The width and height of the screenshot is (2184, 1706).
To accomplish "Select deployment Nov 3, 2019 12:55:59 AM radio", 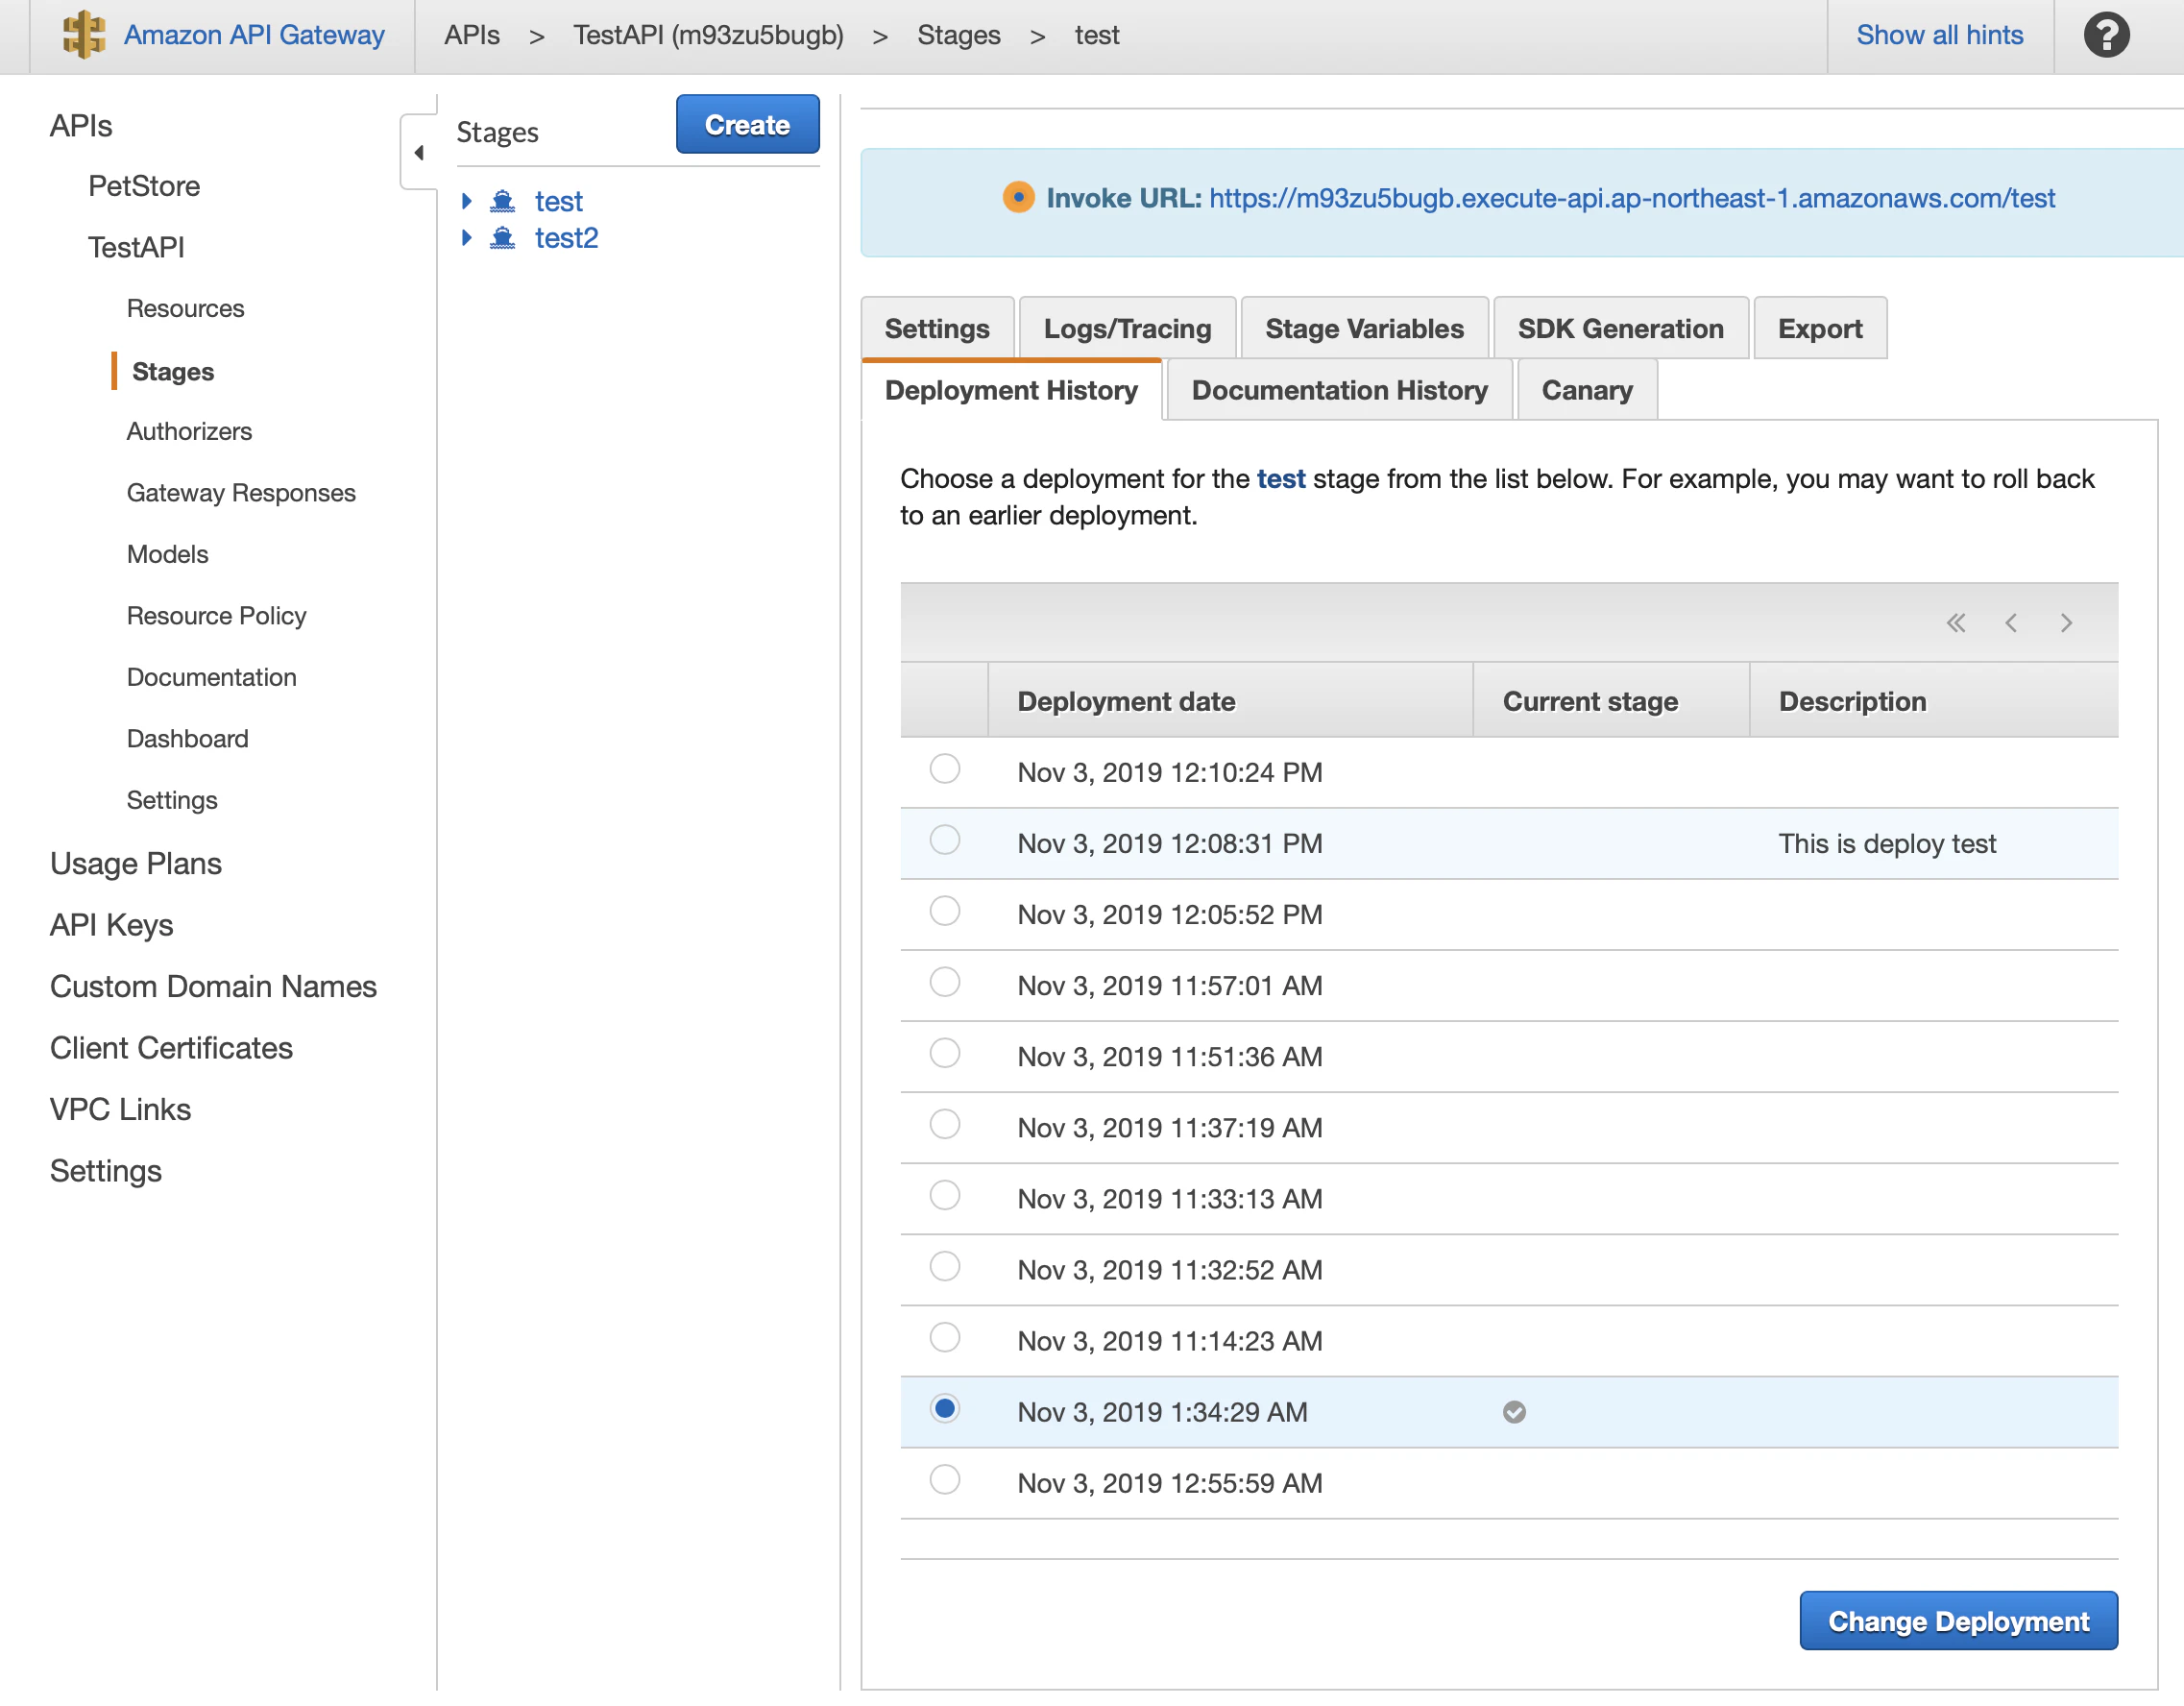I will pyautogui.click(x=944, y=1478).
